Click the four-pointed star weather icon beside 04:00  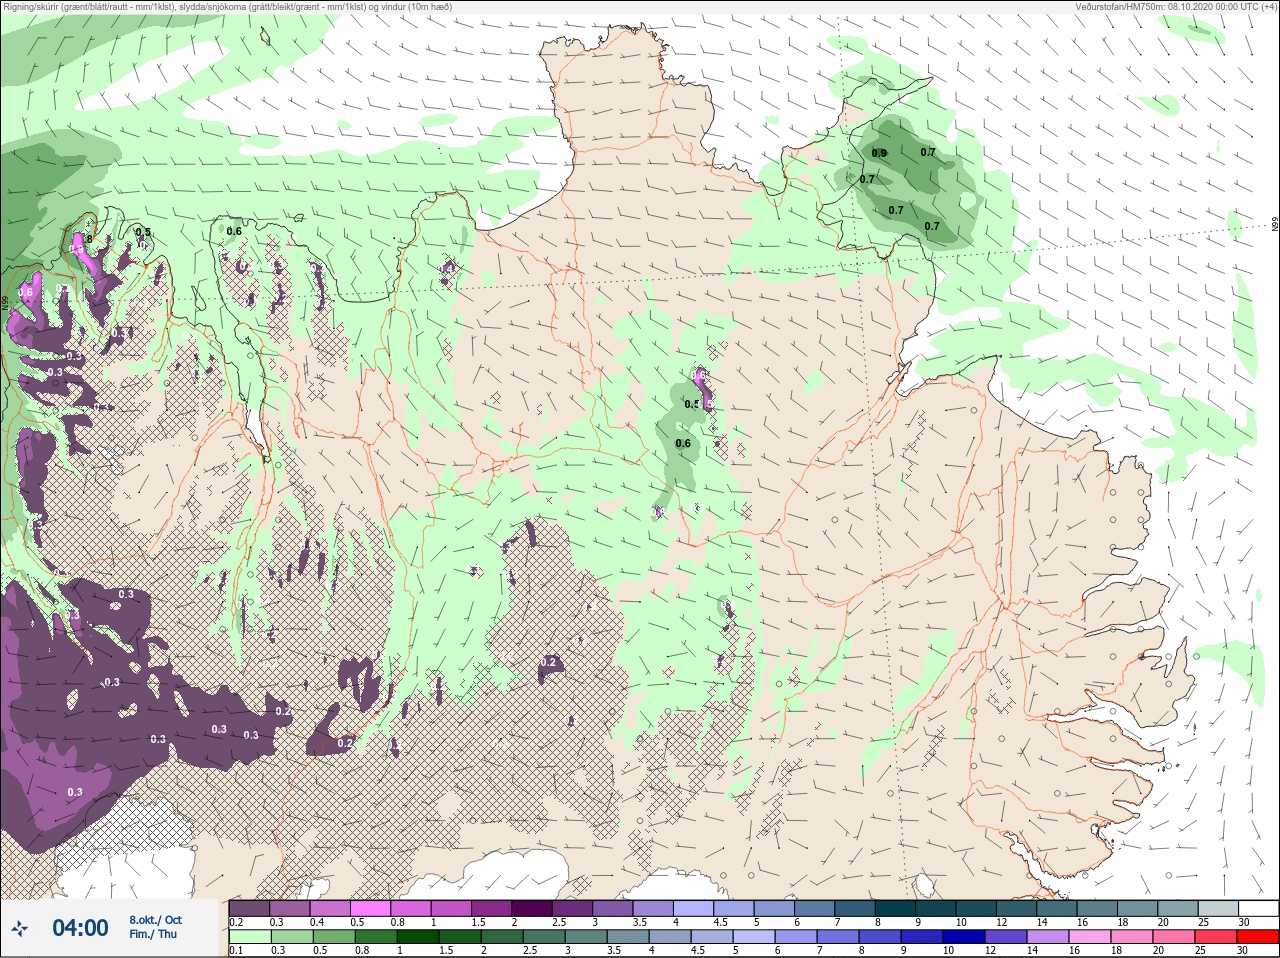click(19, 929)
